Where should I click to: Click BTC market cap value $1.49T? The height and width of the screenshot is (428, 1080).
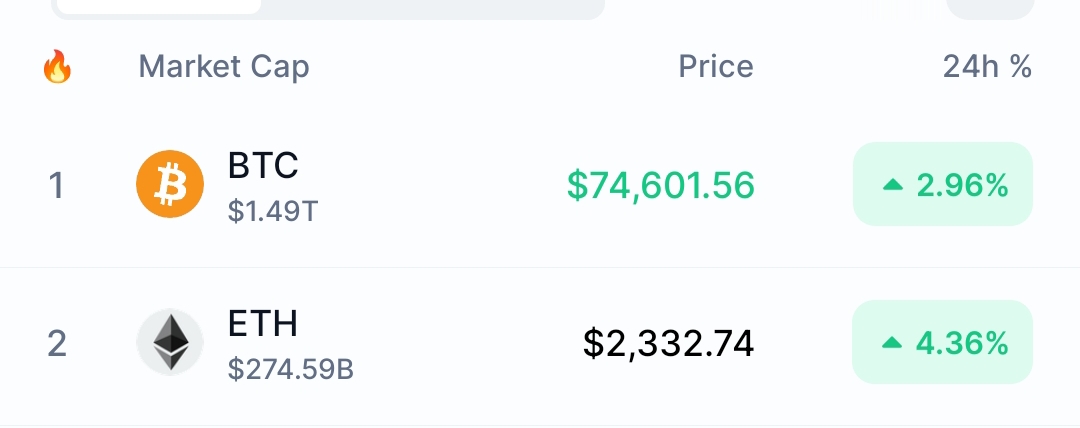(x=273, y=211)
